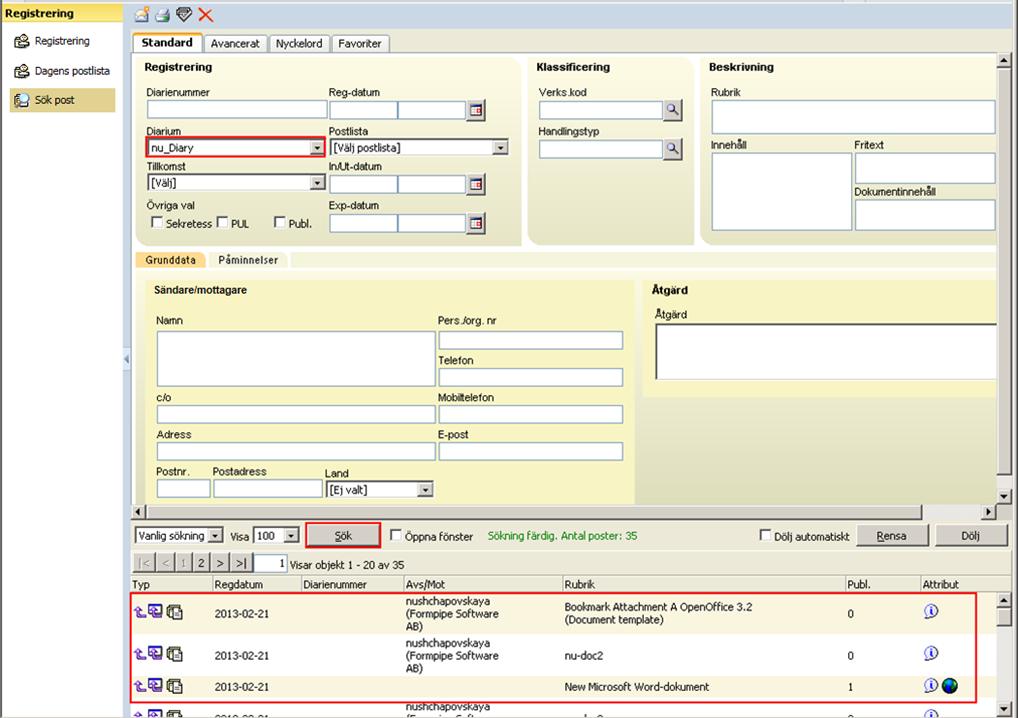This screenshot has width=1018, height=718.
Task: Click blue window icon in New Microsoft Word-dokument row
Action: 155,685
